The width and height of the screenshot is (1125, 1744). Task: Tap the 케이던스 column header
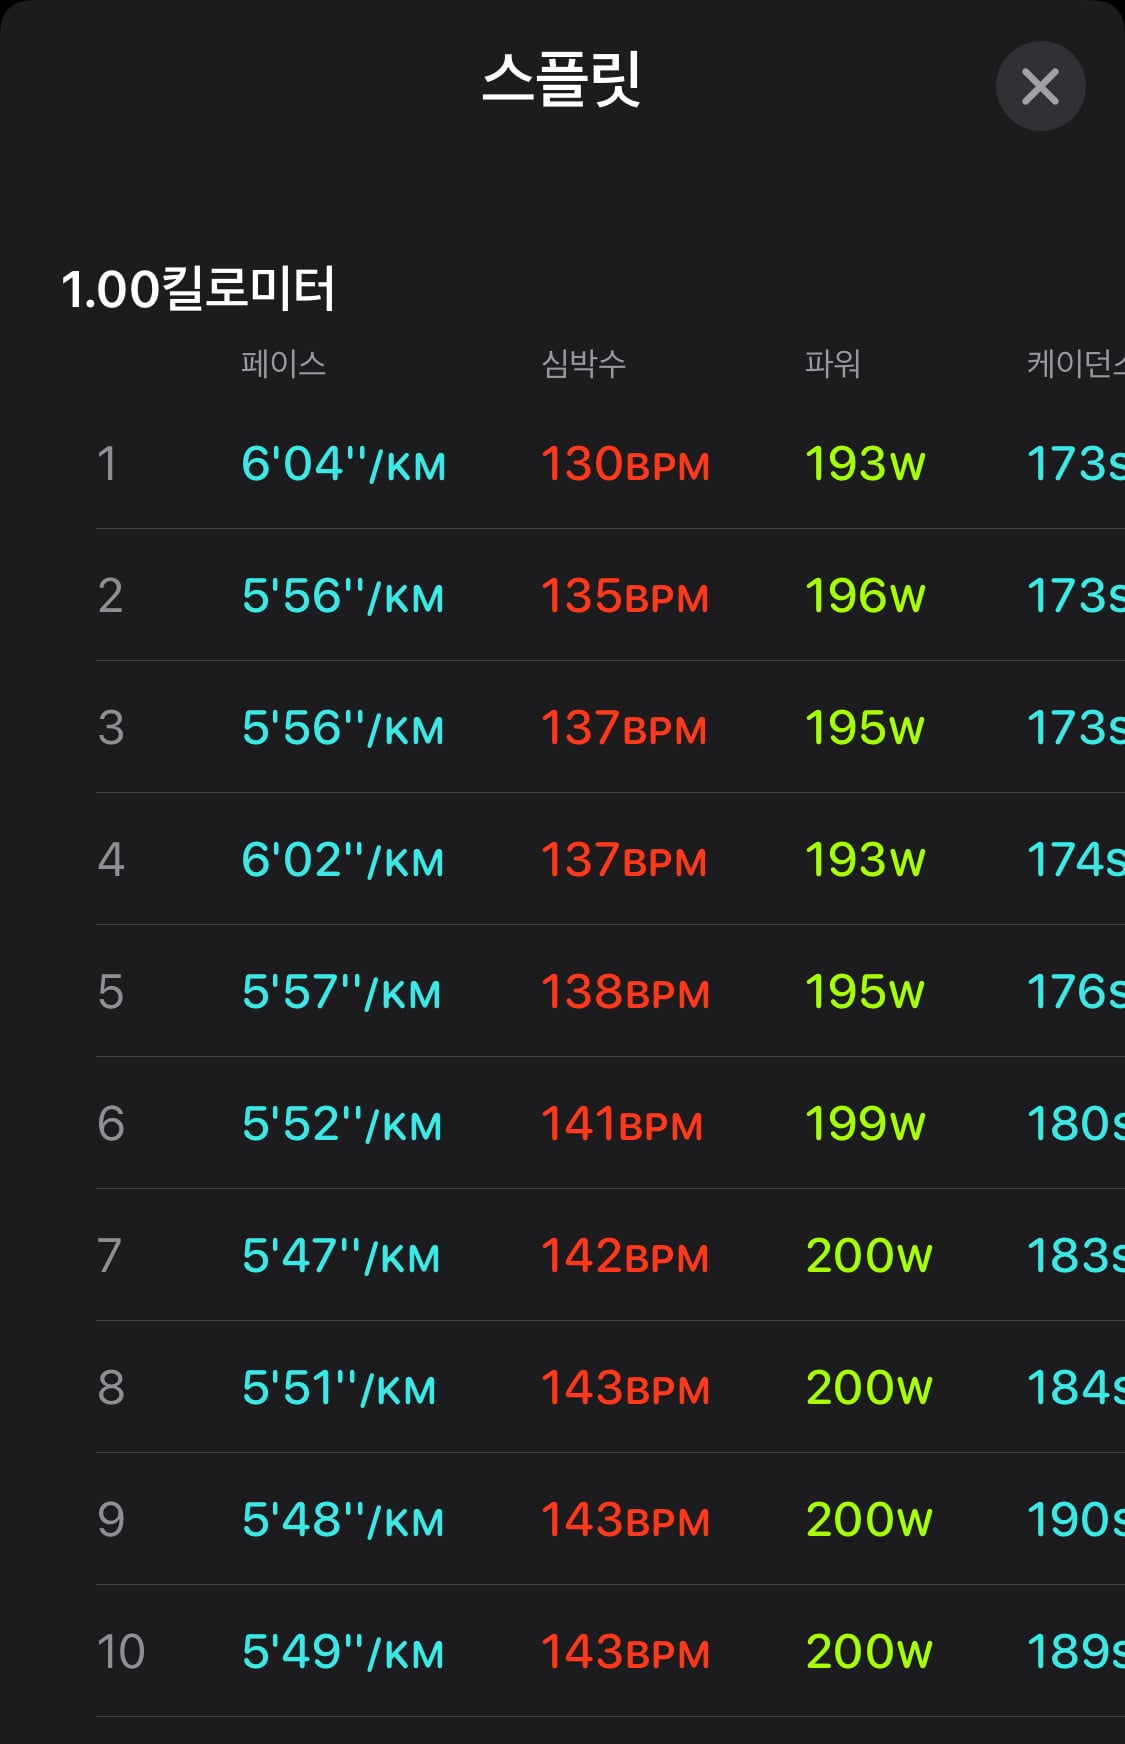coord(1076,363)
